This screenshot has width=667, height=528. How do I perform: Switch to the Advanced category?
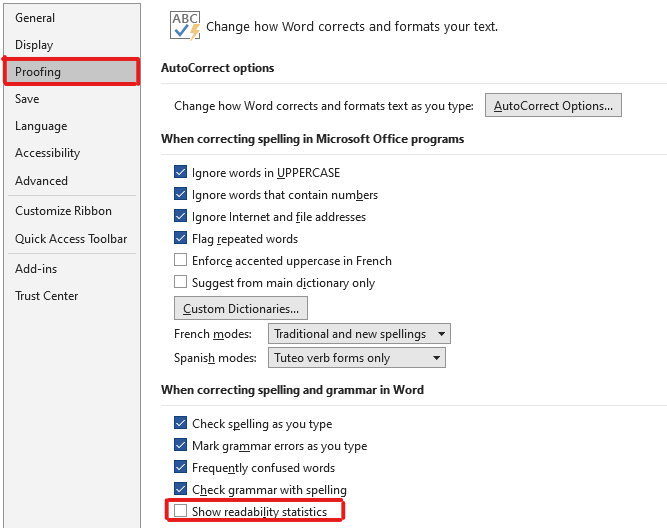(x=41, y=181)
